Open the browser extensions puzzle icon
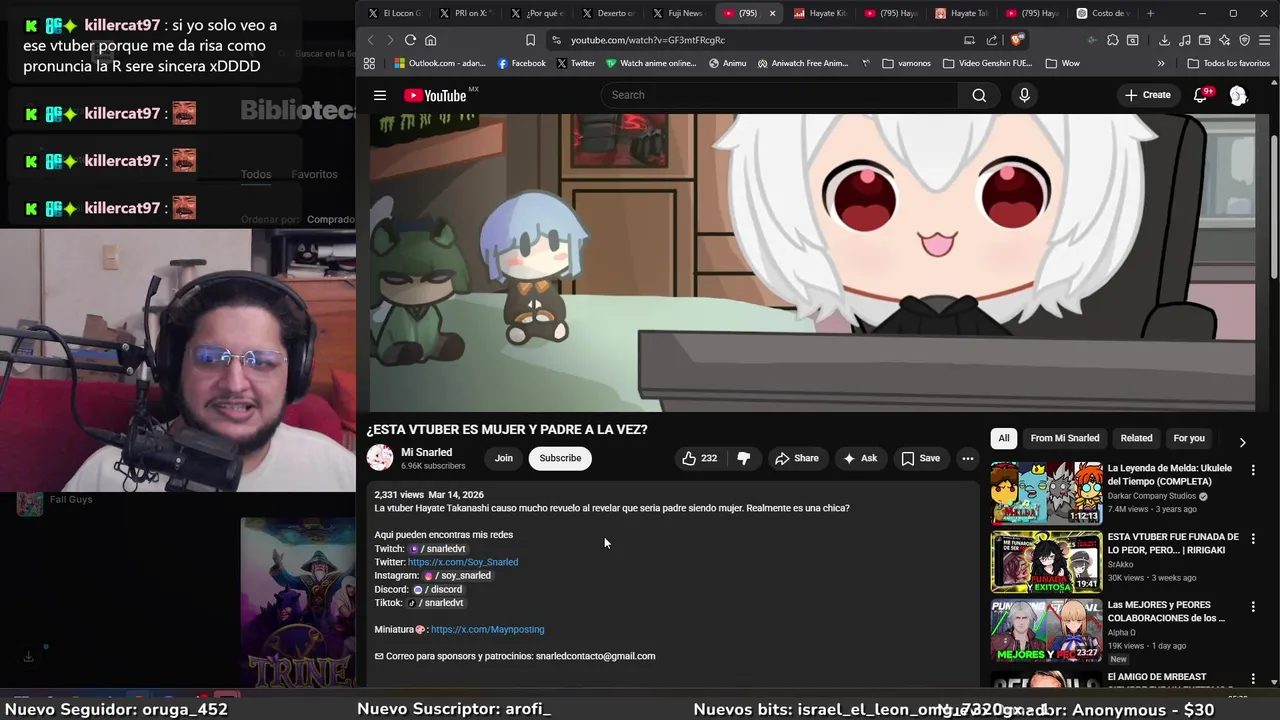 click(x=1113, y=40)
